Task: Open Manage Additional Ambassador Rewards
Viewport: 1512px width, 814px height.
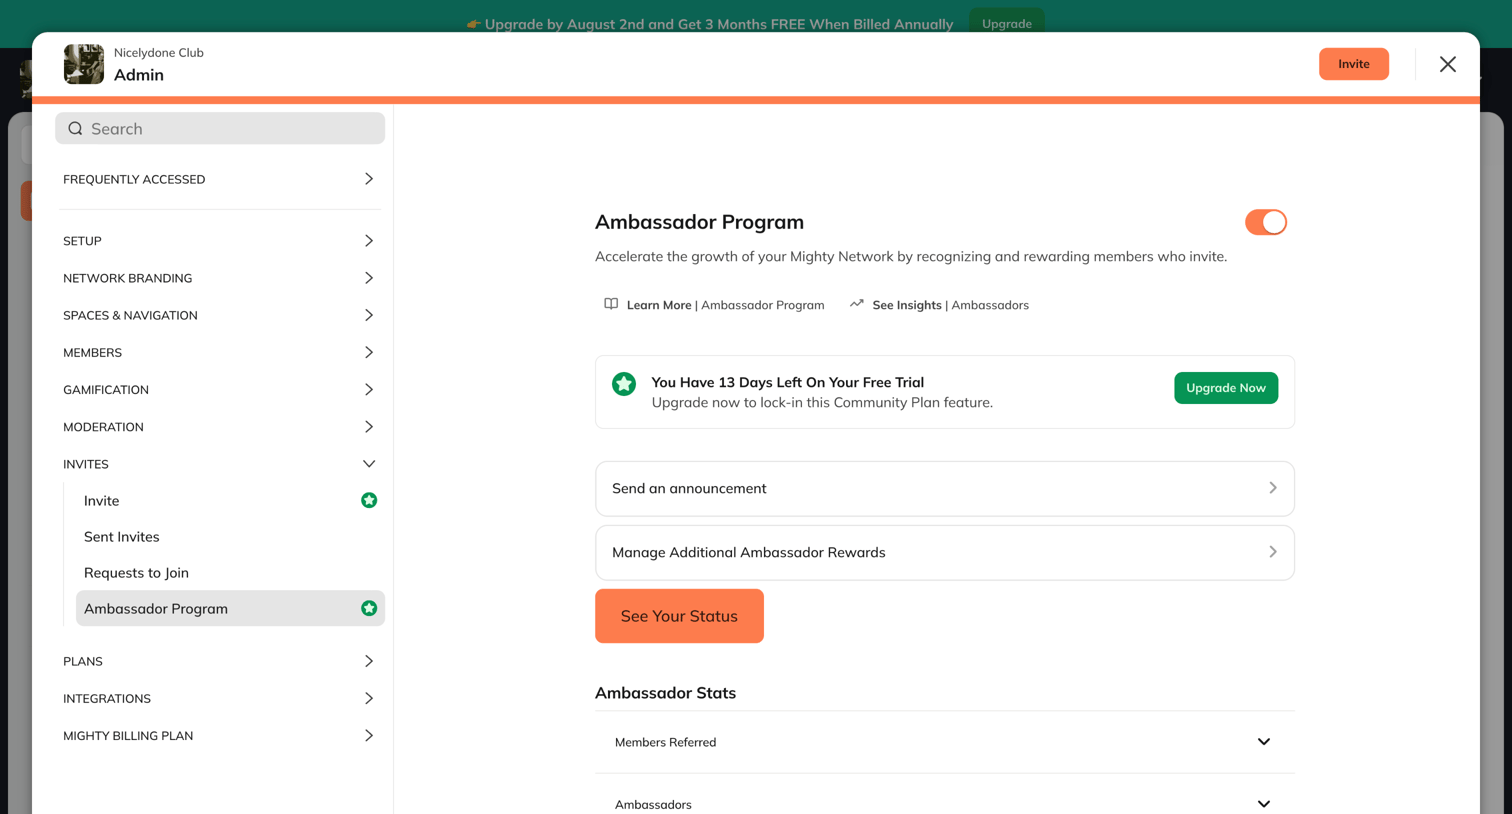Action: pos(945,552)
